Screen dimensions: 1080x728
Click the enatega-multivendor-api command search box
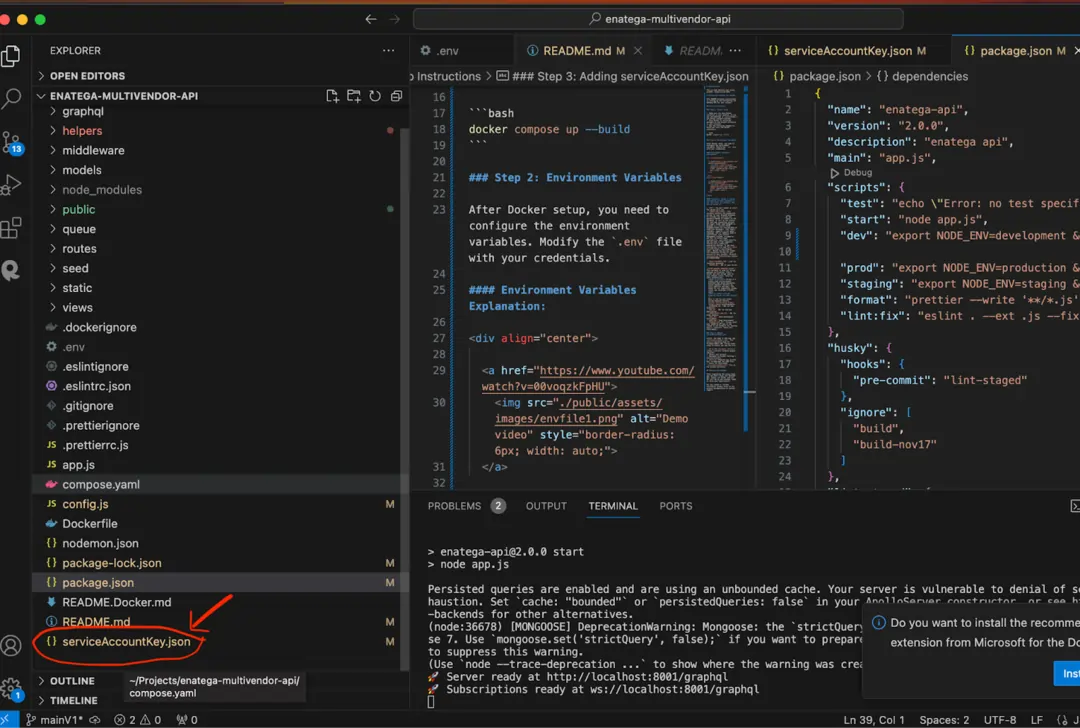pyautogui.click(x=659, y=19)
